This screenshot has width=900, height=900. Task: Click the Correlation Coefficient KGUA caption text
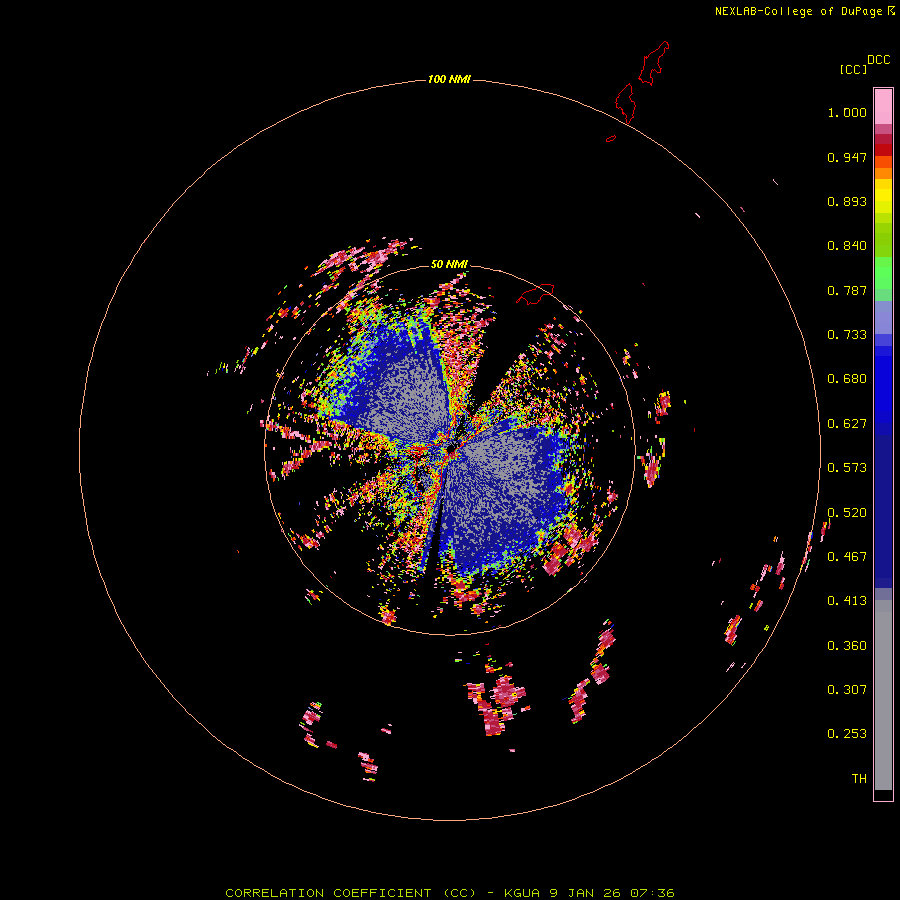click(449, 893)
